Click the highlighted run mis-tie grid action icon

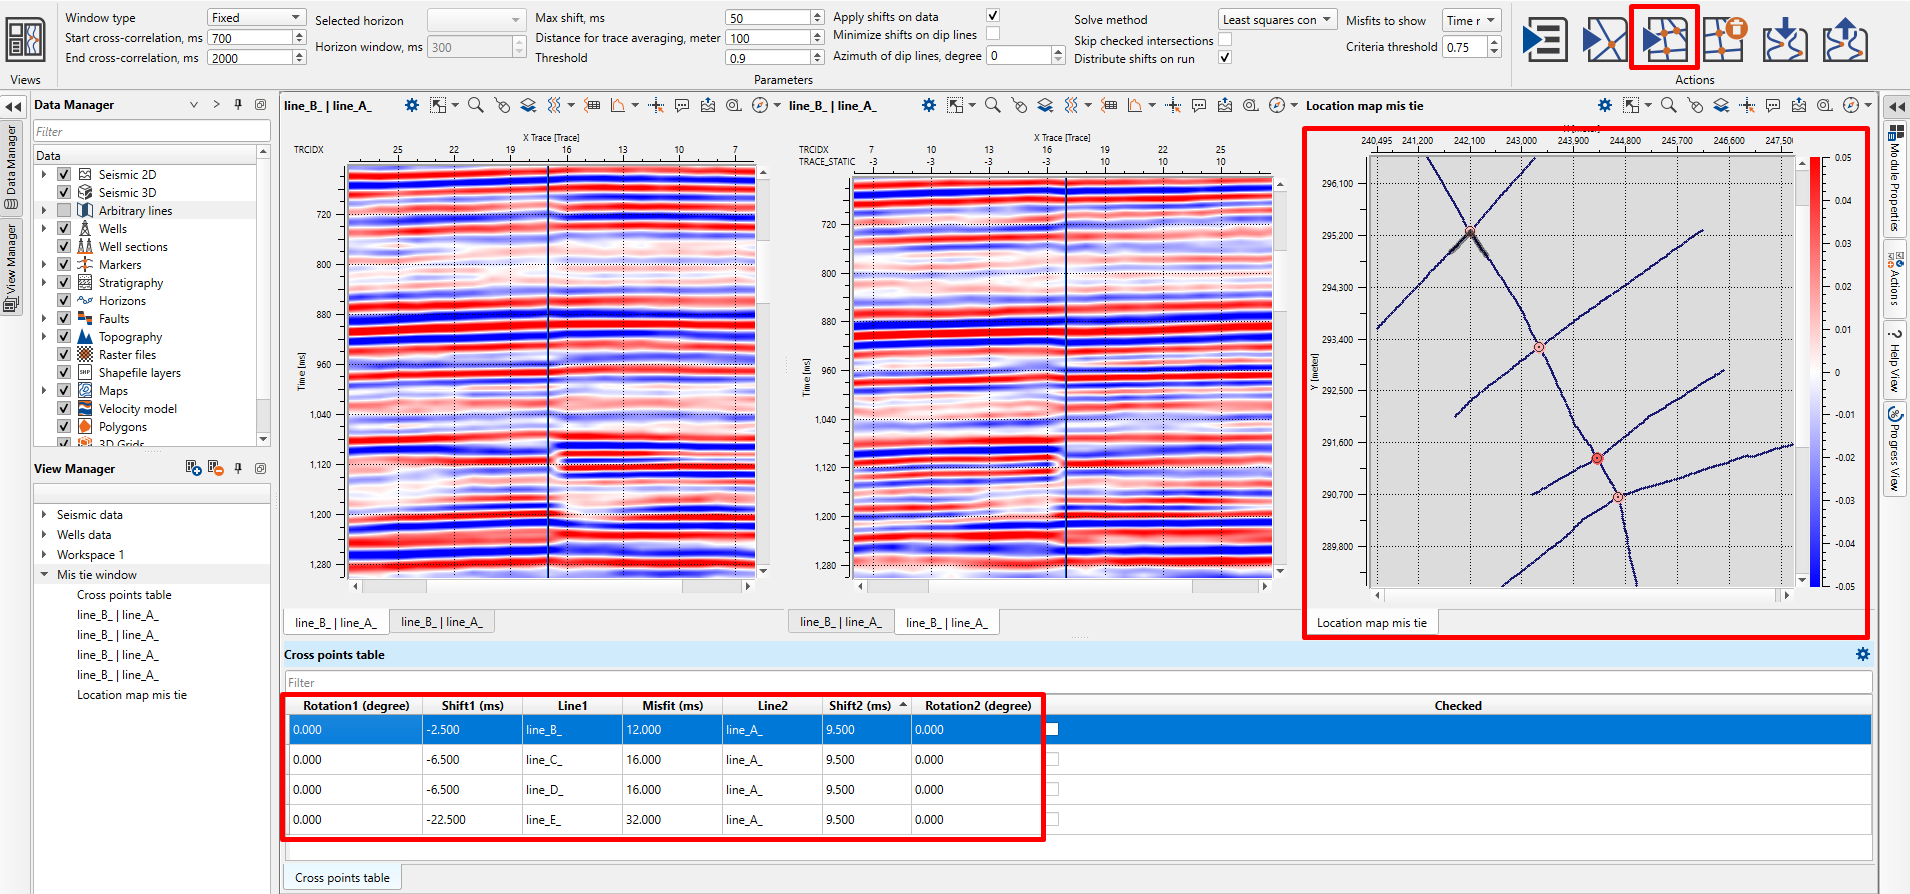pyautogui.click(x=1664, y=40)
